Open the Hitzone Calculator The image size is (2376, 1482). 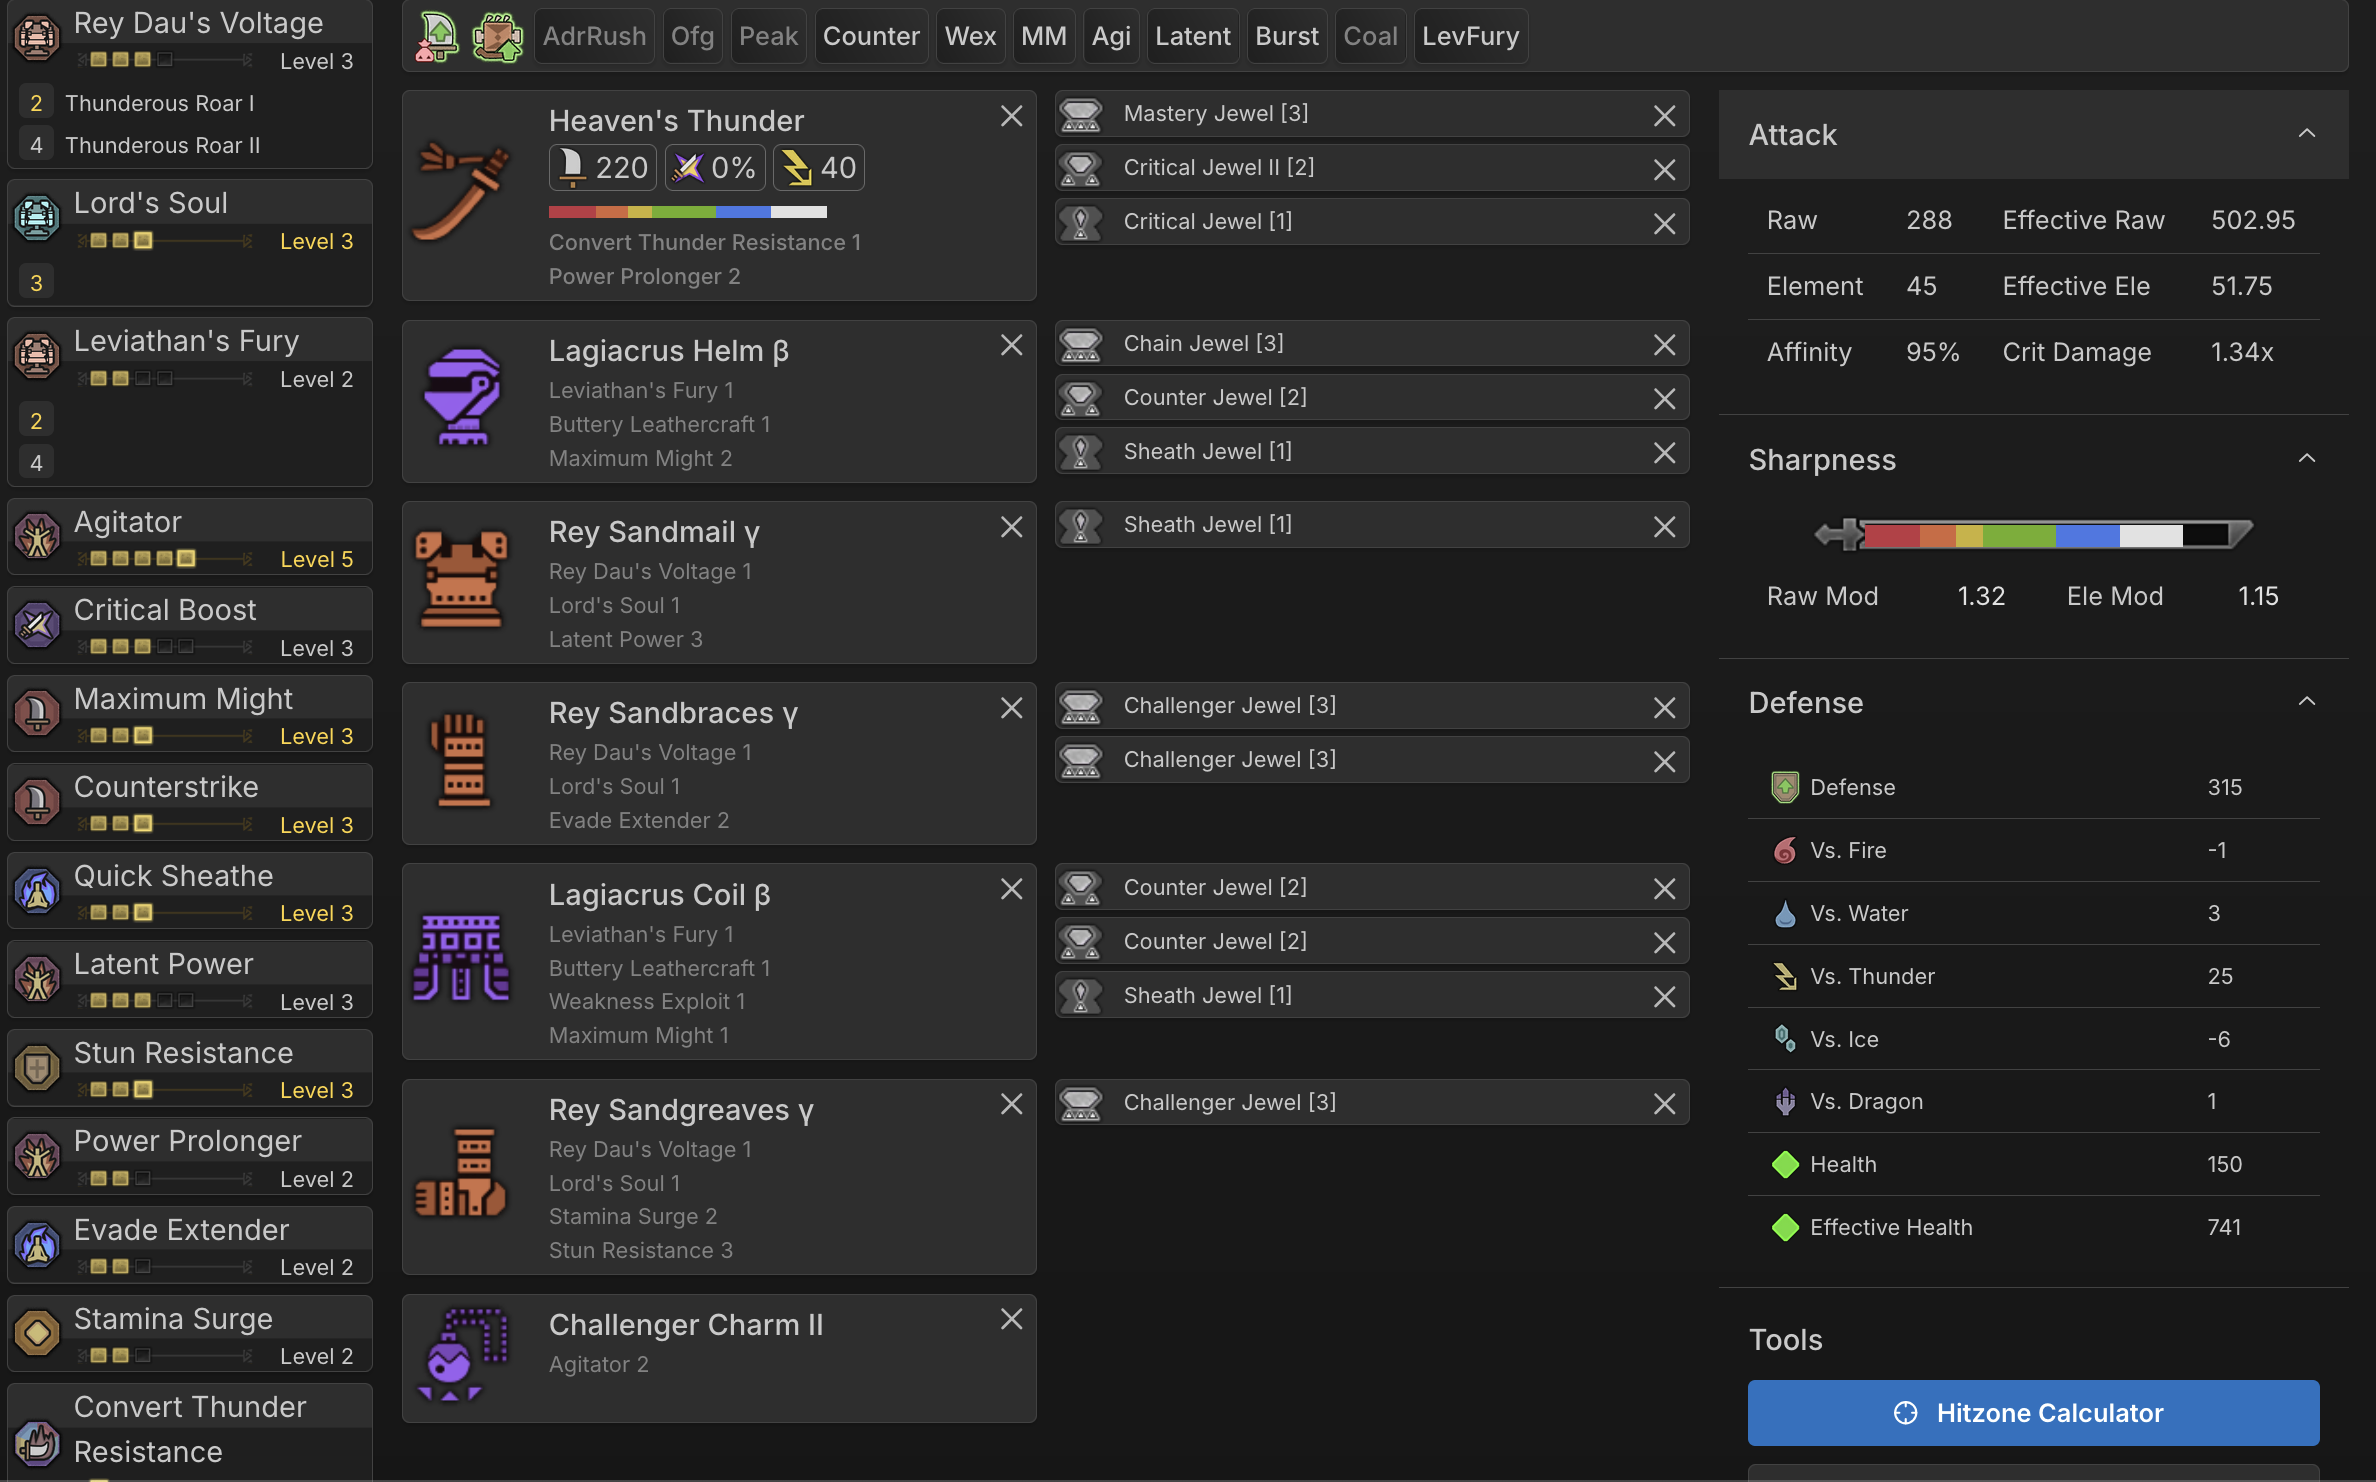coord(2033,1413)
